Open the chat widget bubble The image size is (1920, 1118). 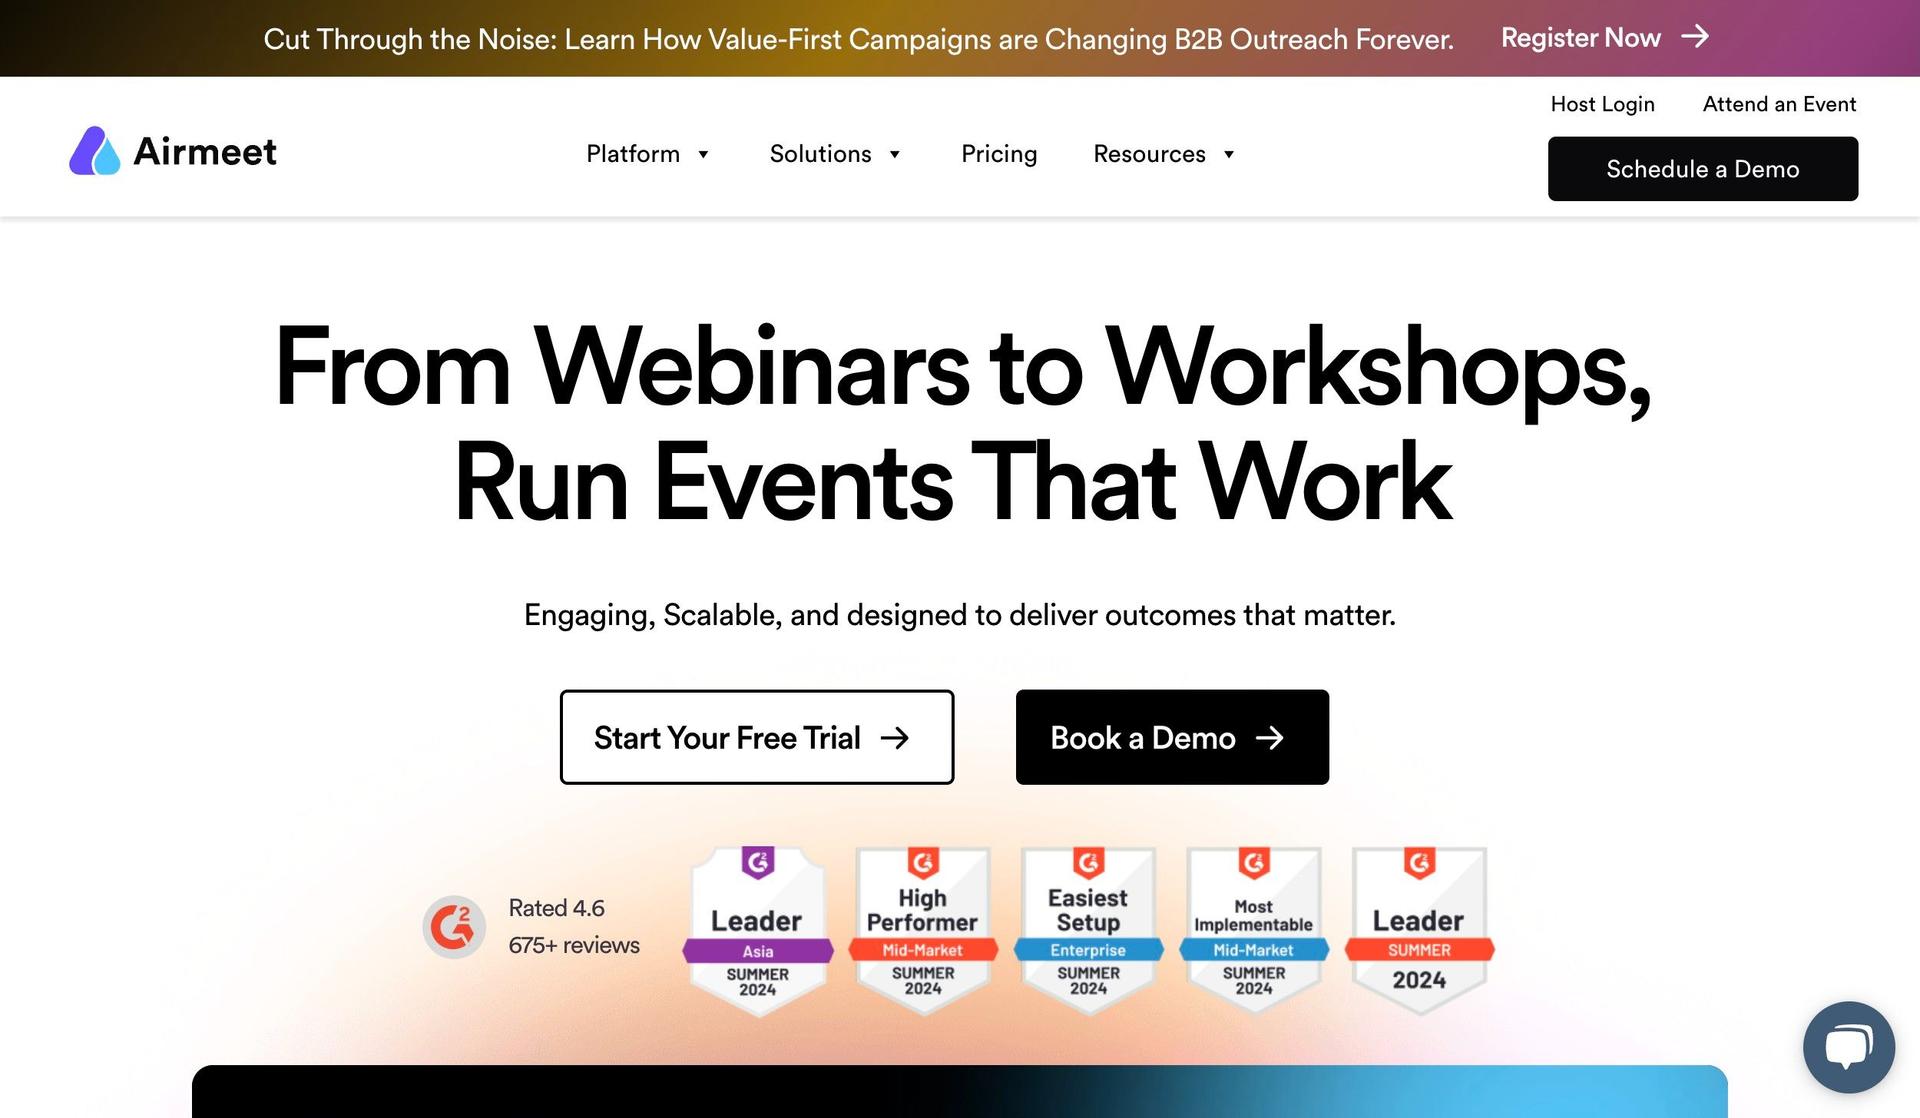pyautogui.click(x=1849, y=1047)
